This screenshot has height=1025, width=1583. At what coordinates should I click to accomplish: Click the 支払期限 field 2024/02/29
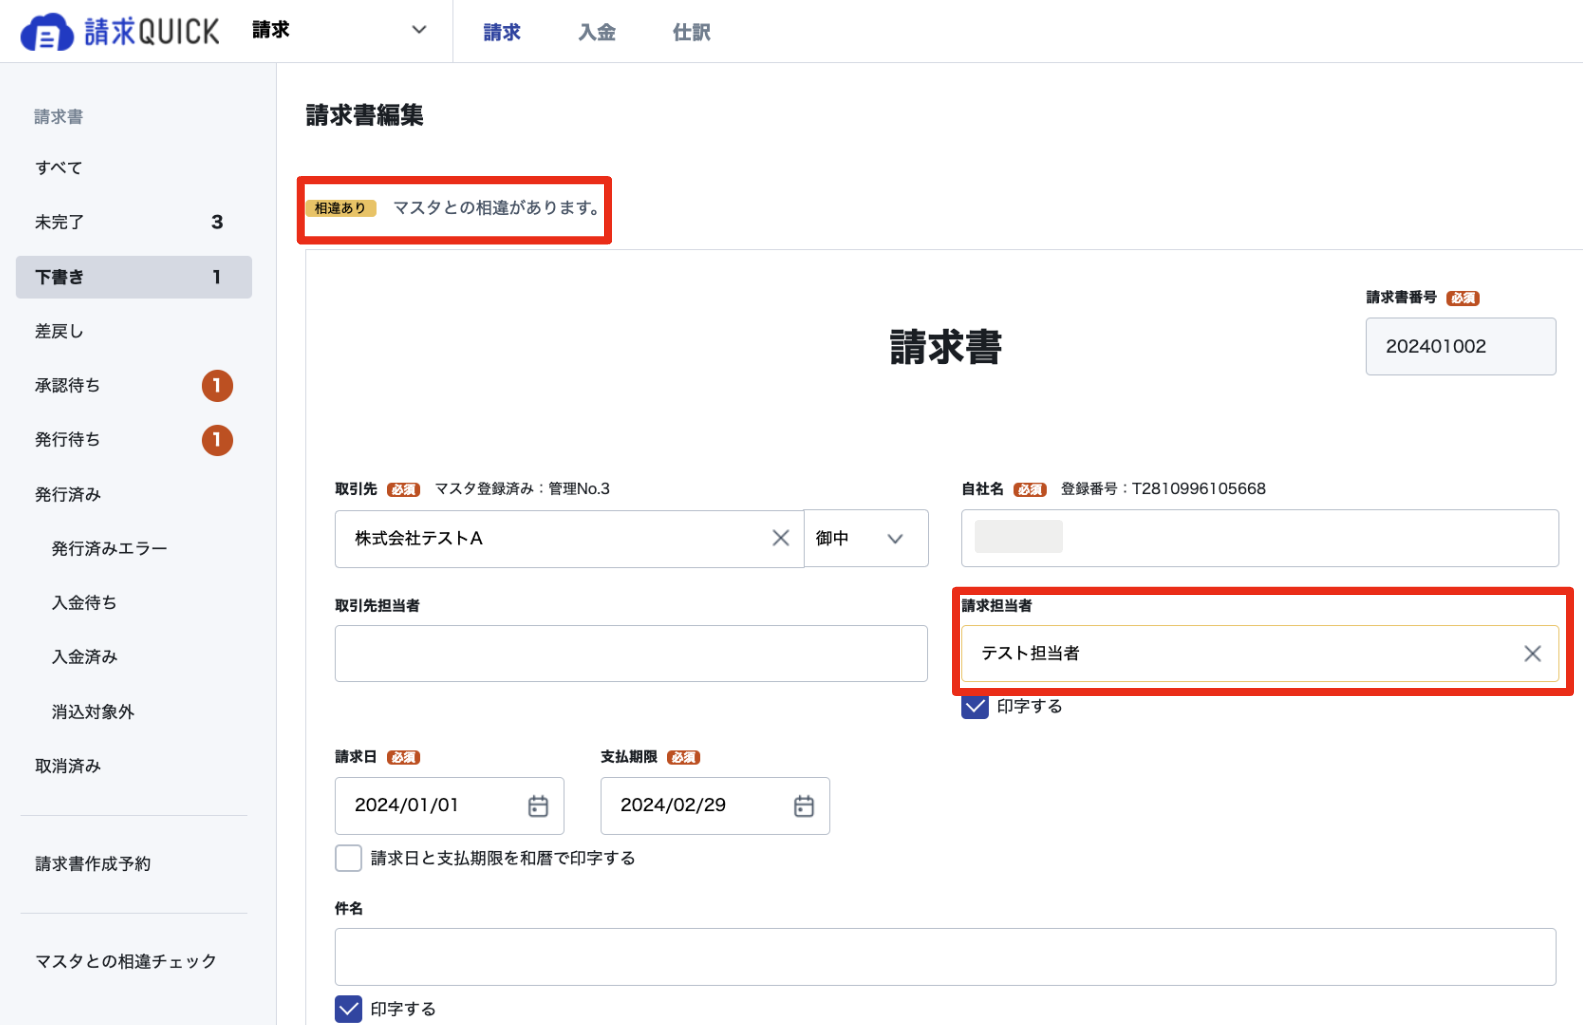[x=715, y=805]
